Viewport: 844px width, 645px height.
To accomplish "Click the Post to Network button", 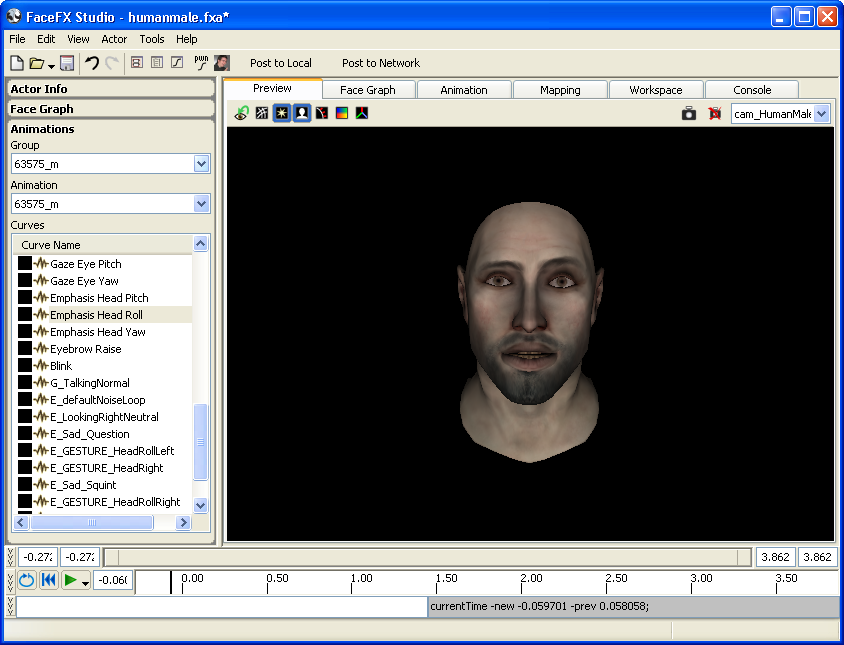I will (x=380, y=63).
